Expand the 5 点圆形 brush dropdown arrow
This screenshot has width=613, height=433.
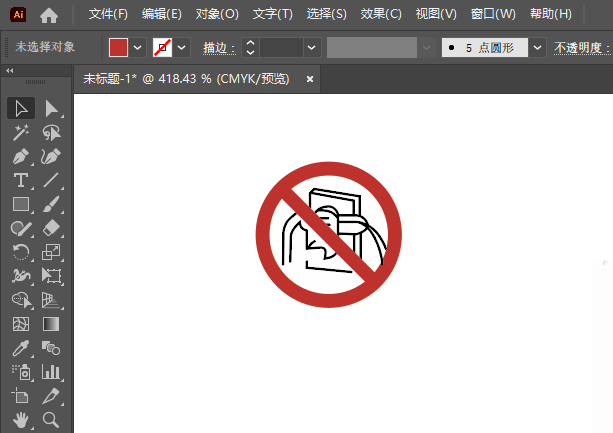coord(538,48)
